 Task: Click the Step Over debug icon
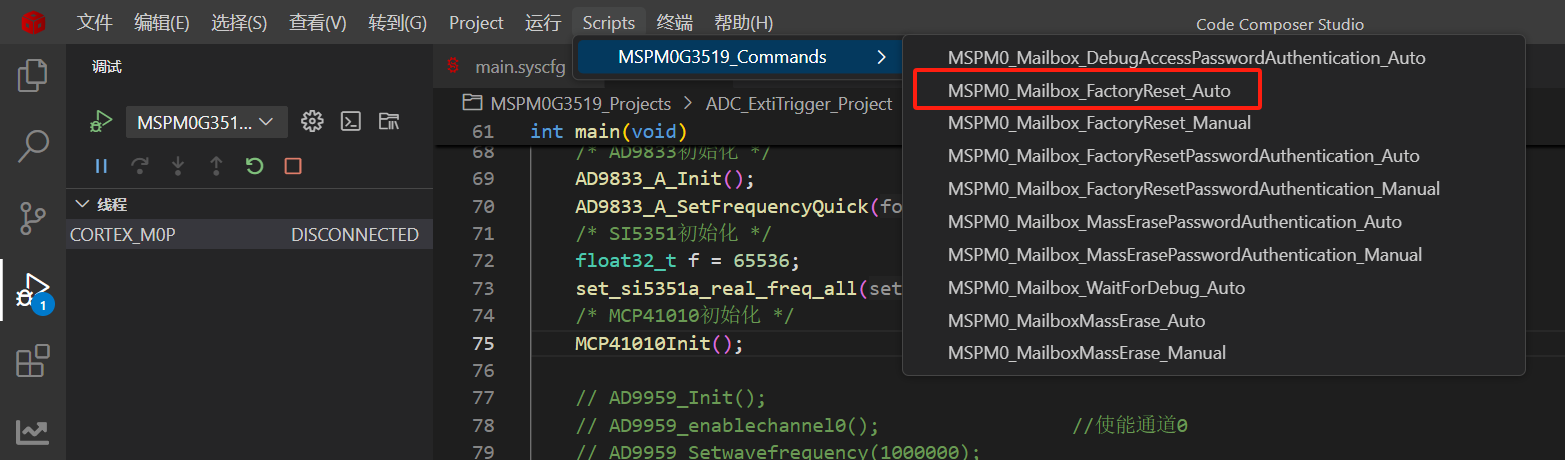pos(140,166)
